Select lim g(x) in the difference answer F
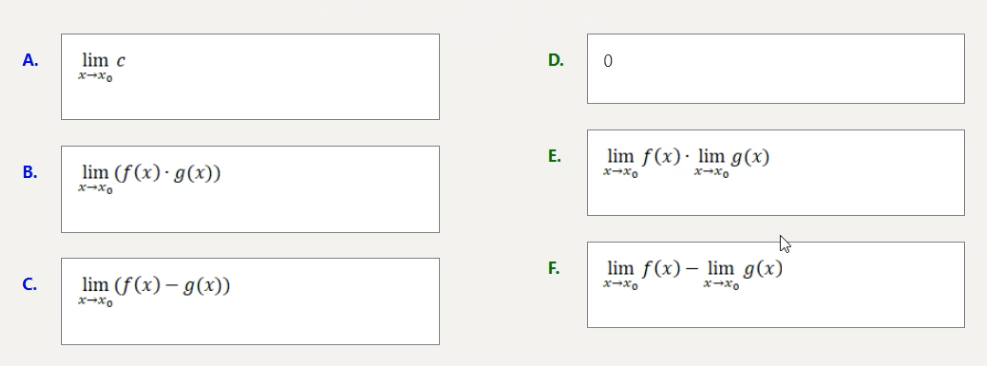The width and height of the screenshot is (987, 366). point(743,274)
